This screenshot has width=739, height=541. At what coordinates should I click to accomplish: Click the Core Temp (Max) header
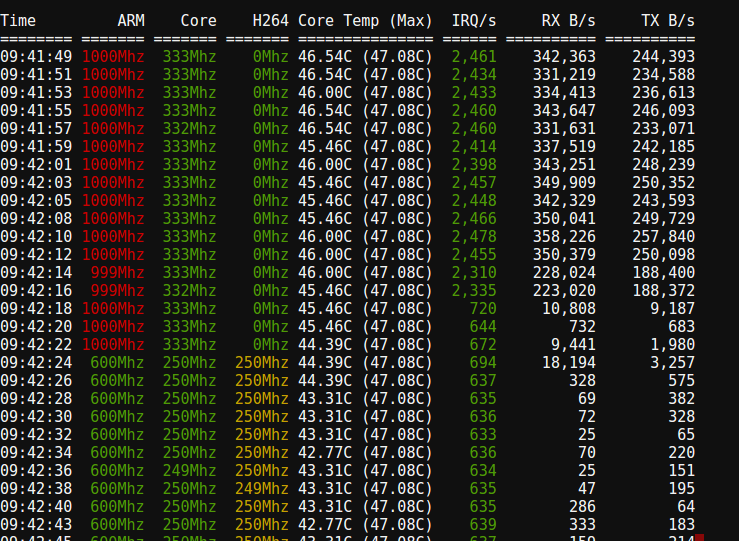pos(365,21)
